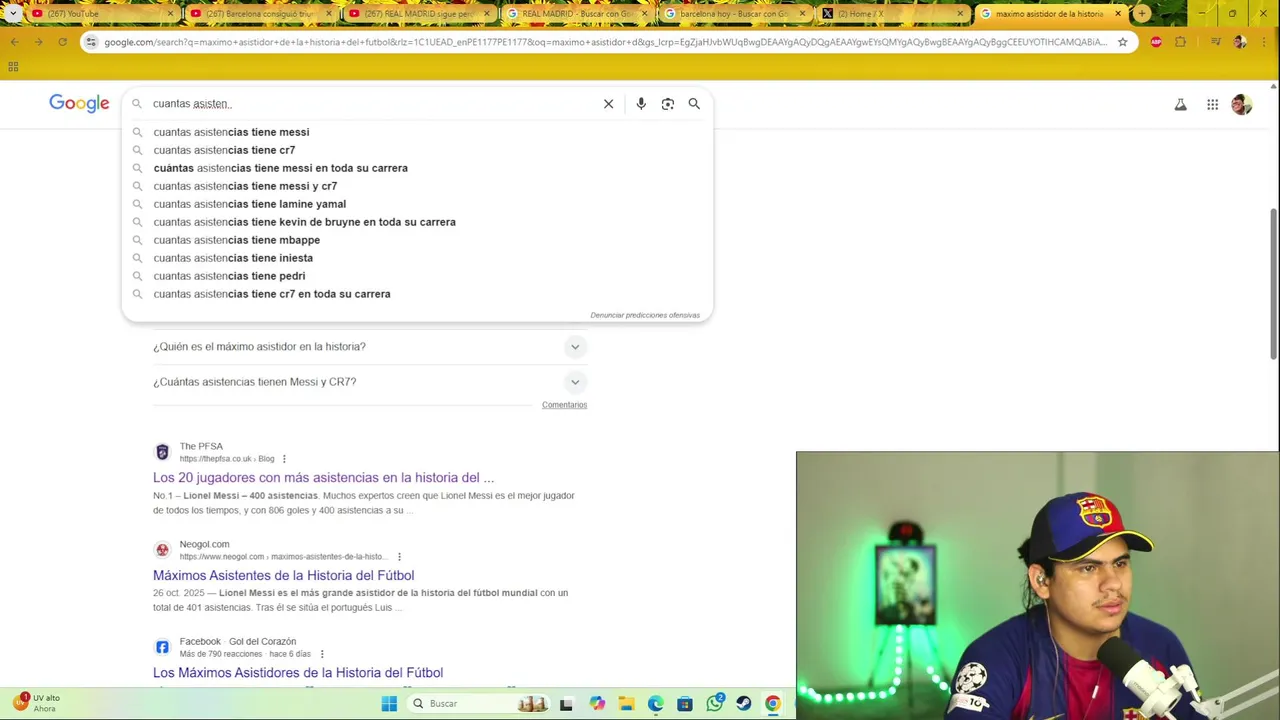This screenshot has height=720, width=1280.
Task: Open Search Labs flask icon
Action: (x=1180, y=104)
